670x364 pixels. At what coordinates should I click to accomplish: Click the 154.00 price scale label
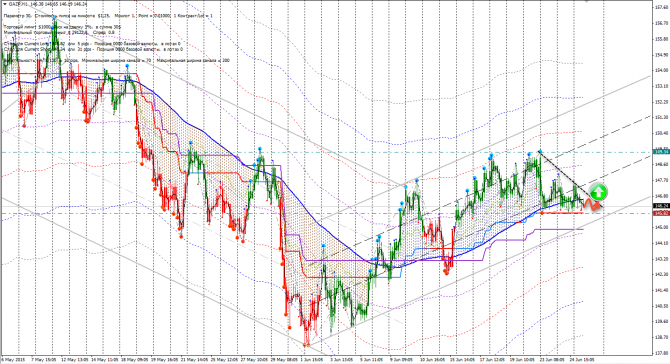point(662,70)
